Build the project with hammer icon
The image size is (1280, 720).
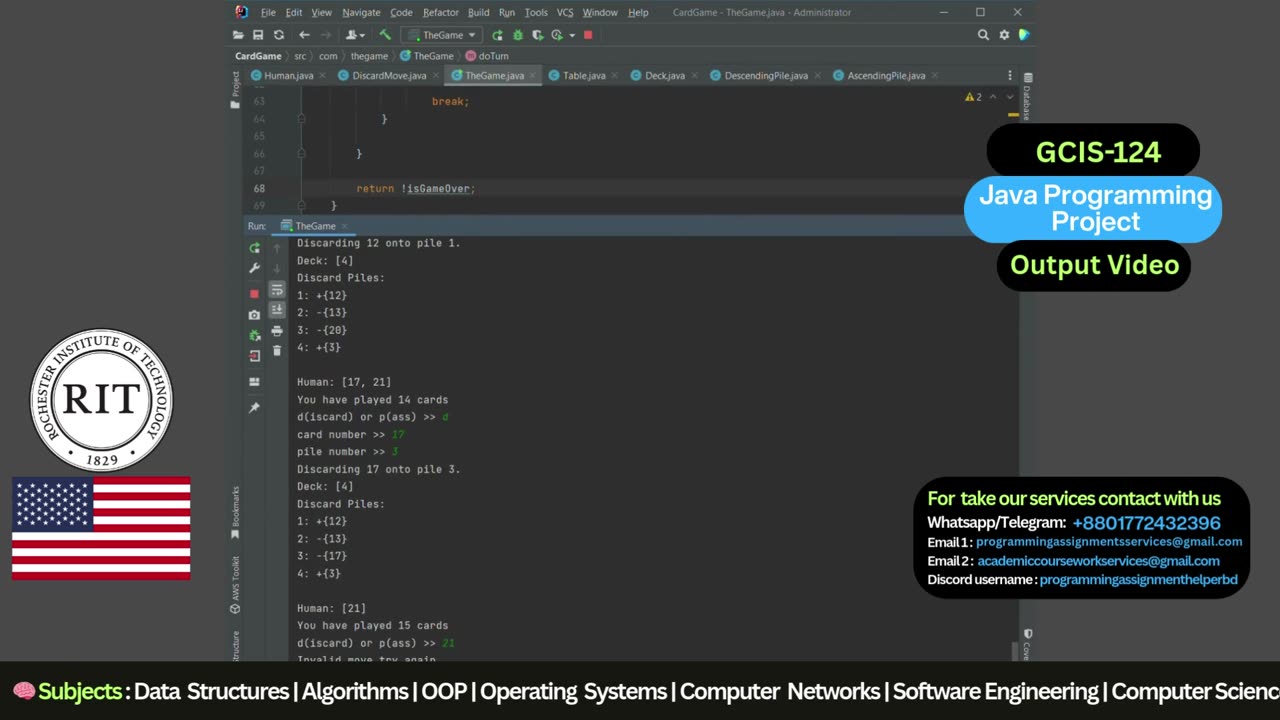coord(385,35)
